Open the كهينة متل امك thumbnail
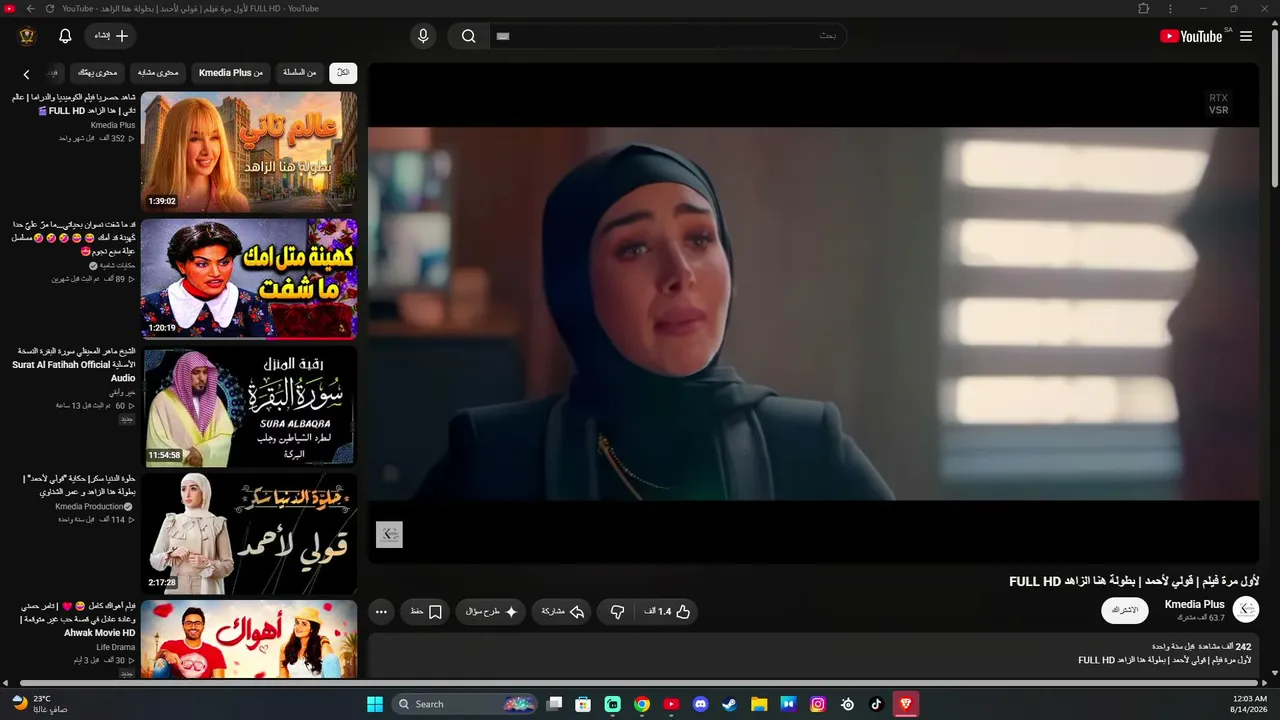The width and height of the screenshot is (1280, 720). 249,278
